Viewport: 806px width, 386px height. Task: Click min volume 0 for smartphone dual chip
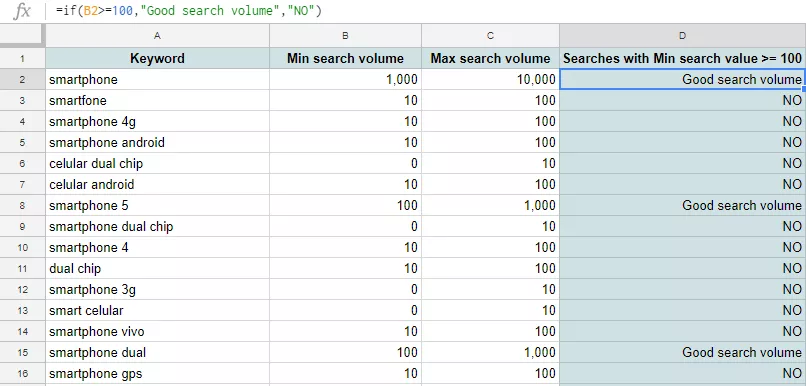pos(345,227)
